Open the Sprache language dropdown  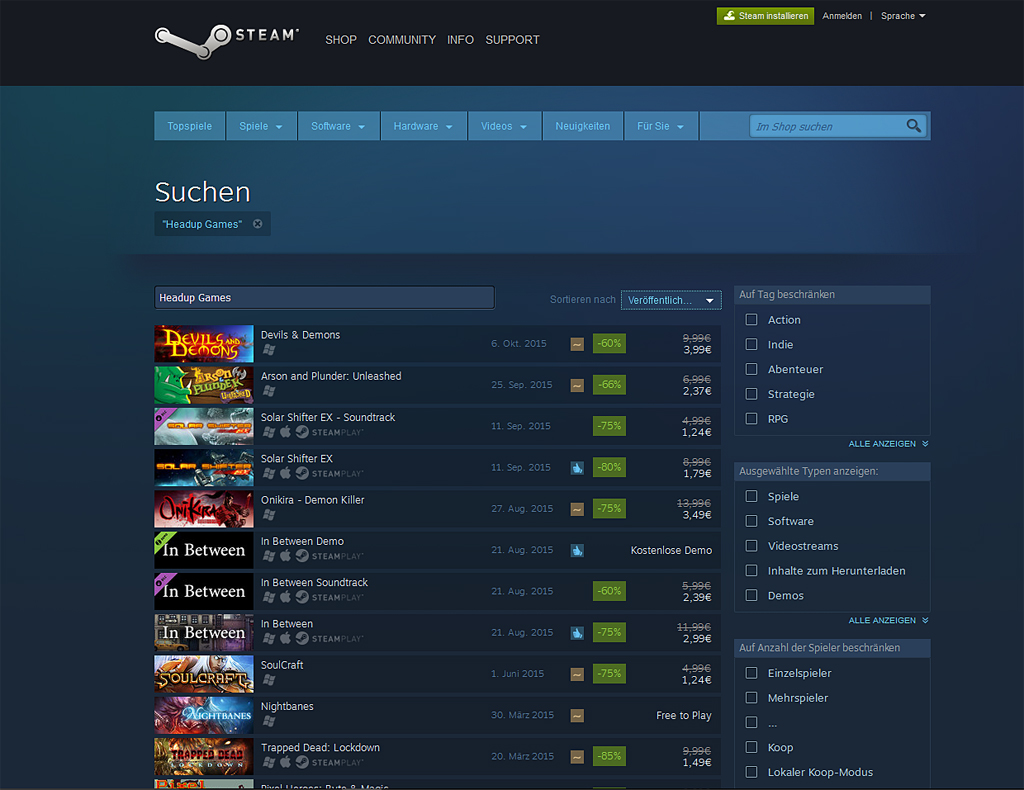click(x=902, y=16)
